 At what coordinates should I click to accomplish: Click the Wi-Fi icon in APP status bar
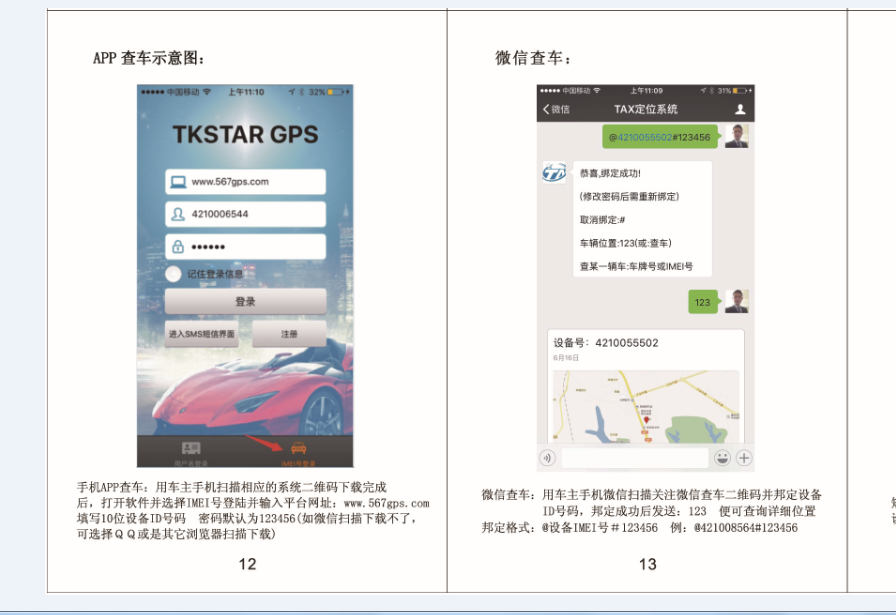(207, 91)
